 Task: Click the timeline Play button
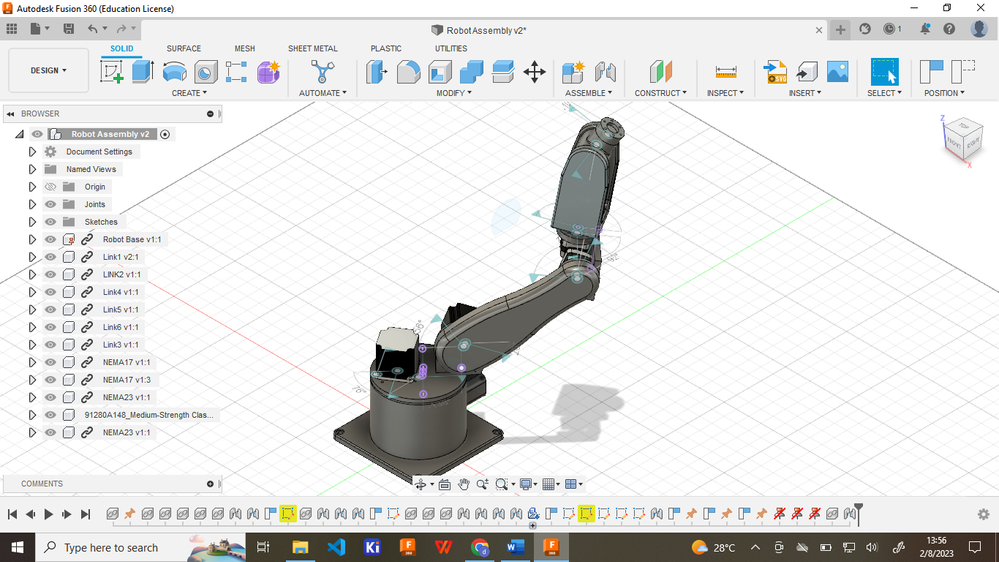(x=48, y=514)
